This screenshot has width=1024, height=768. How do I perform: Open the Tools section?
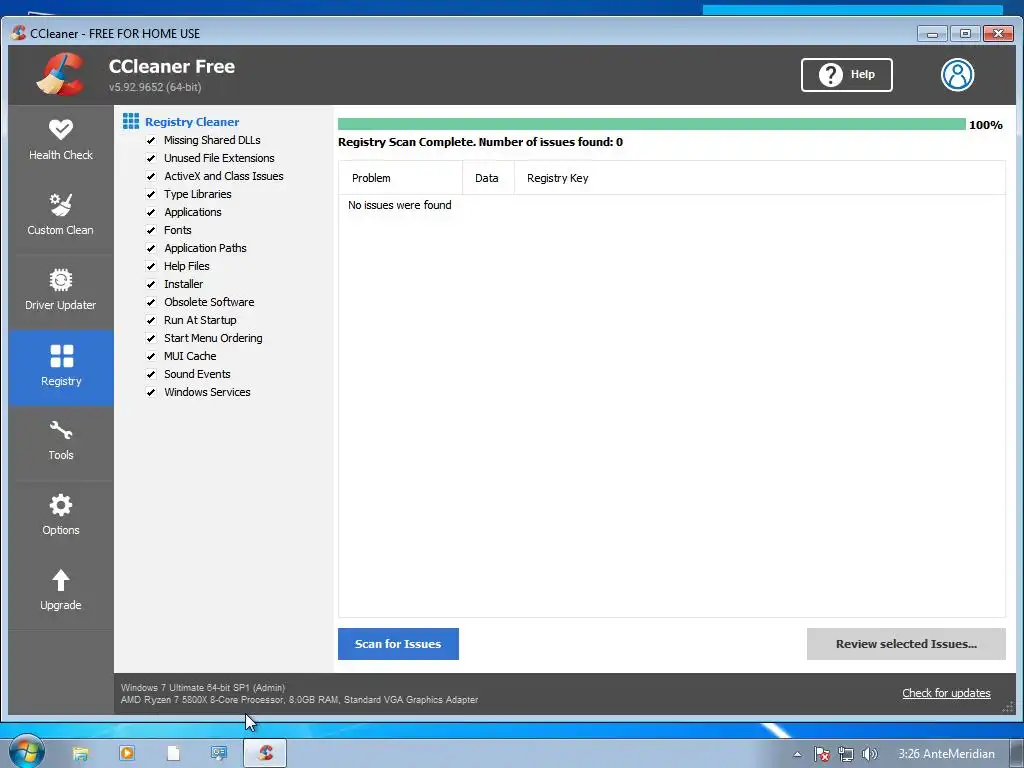[61, 442]
